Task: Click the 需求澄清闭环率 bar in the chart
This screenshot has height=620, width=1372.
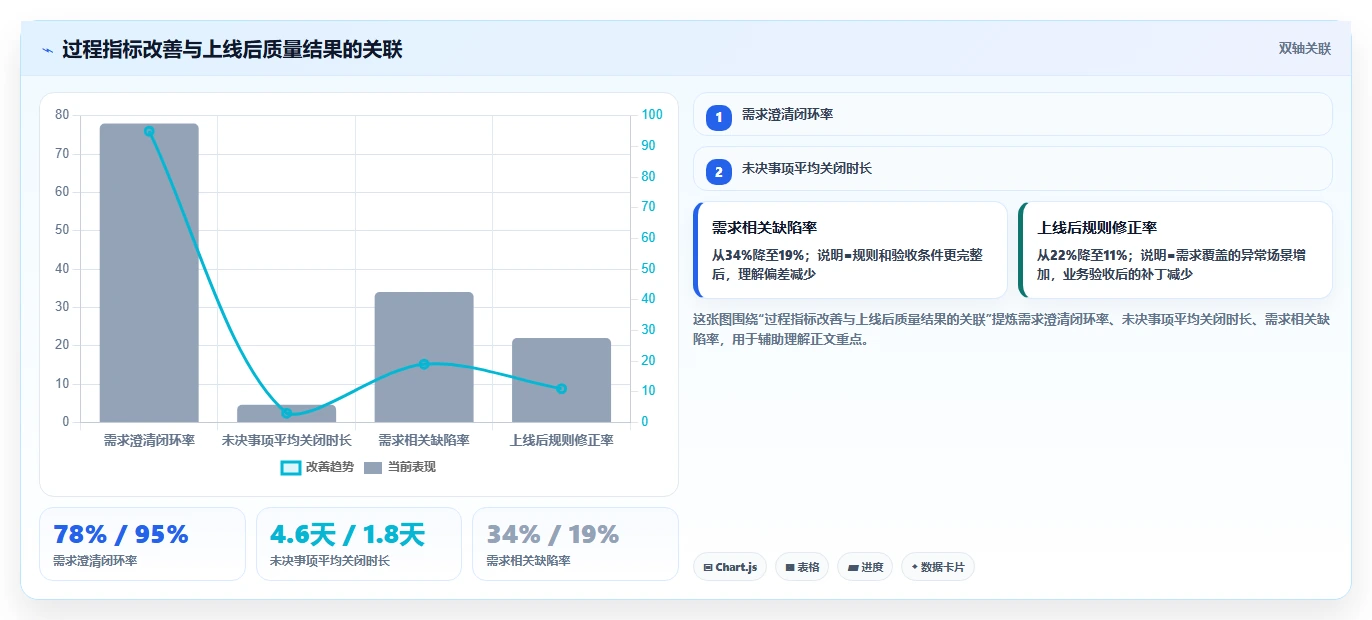Action: point(149,273)
